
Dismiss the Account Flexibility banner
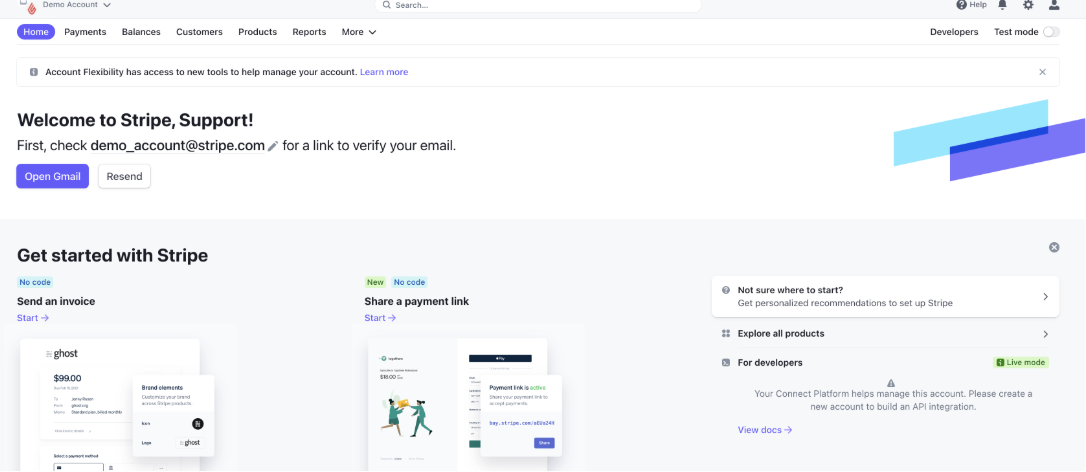pyautogui.click(x=1042, y=72)
